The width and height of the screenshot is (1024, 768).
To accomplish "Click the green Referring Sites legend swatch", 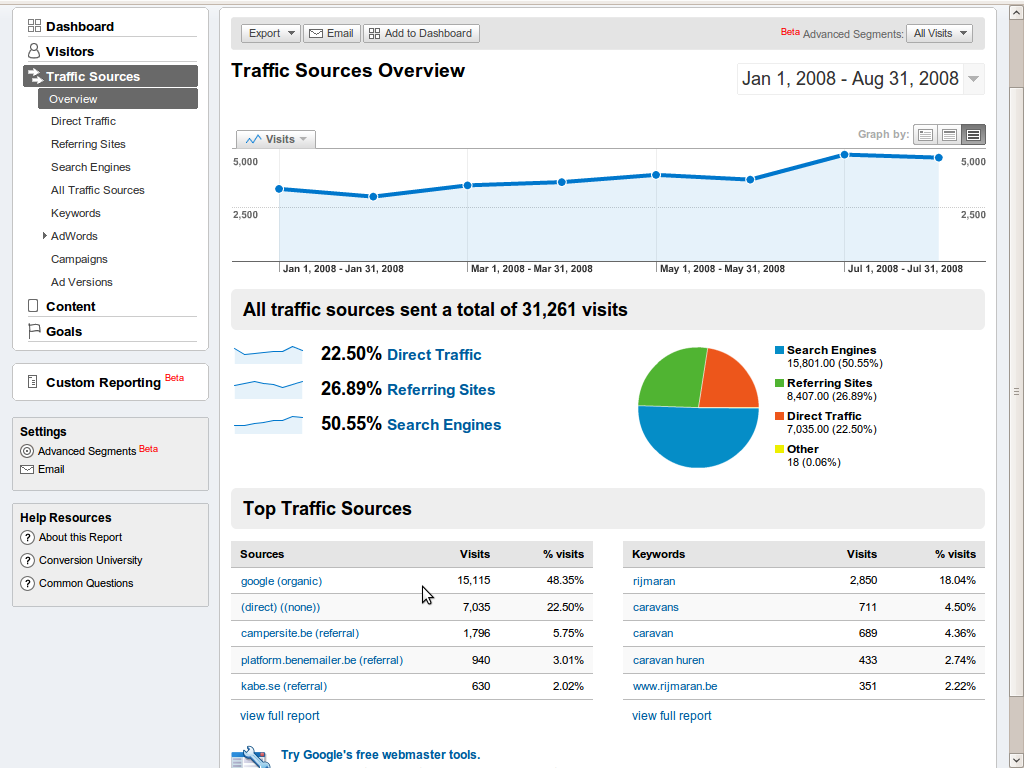I will pyautogui.click(x=779, y=383).
